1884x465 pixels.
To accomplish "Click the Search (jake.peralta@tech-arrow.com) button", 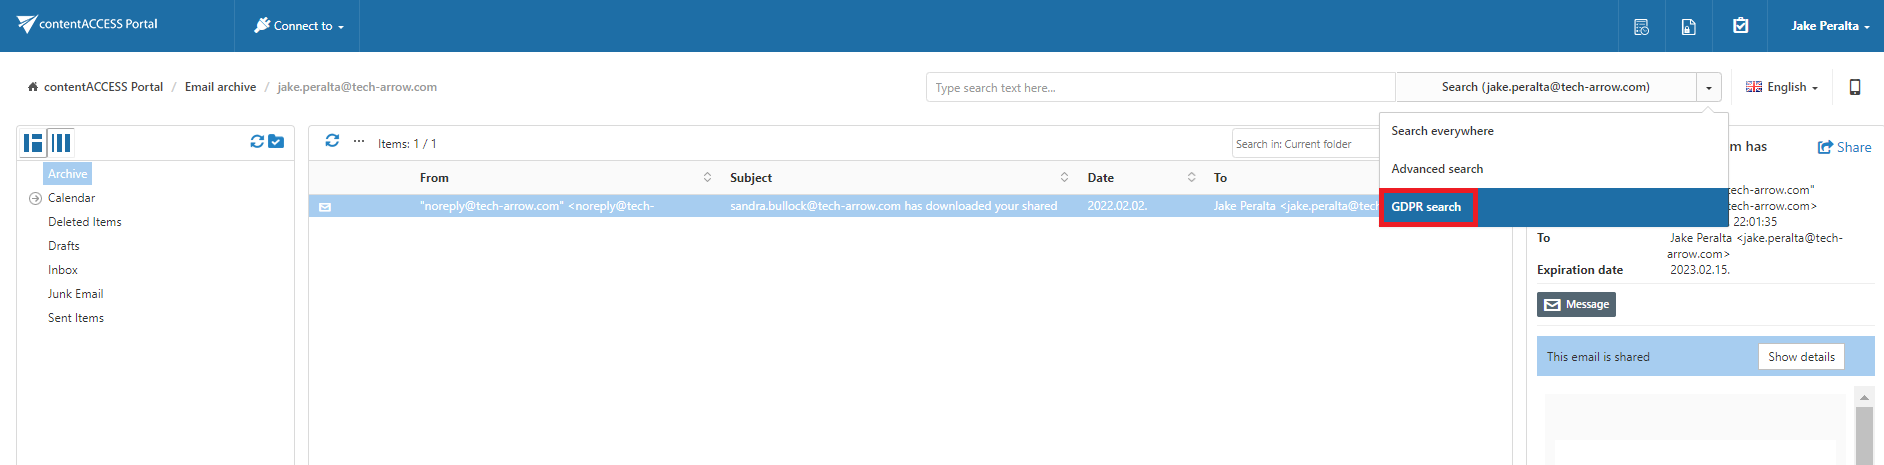I will click(x=1546, y=87).
